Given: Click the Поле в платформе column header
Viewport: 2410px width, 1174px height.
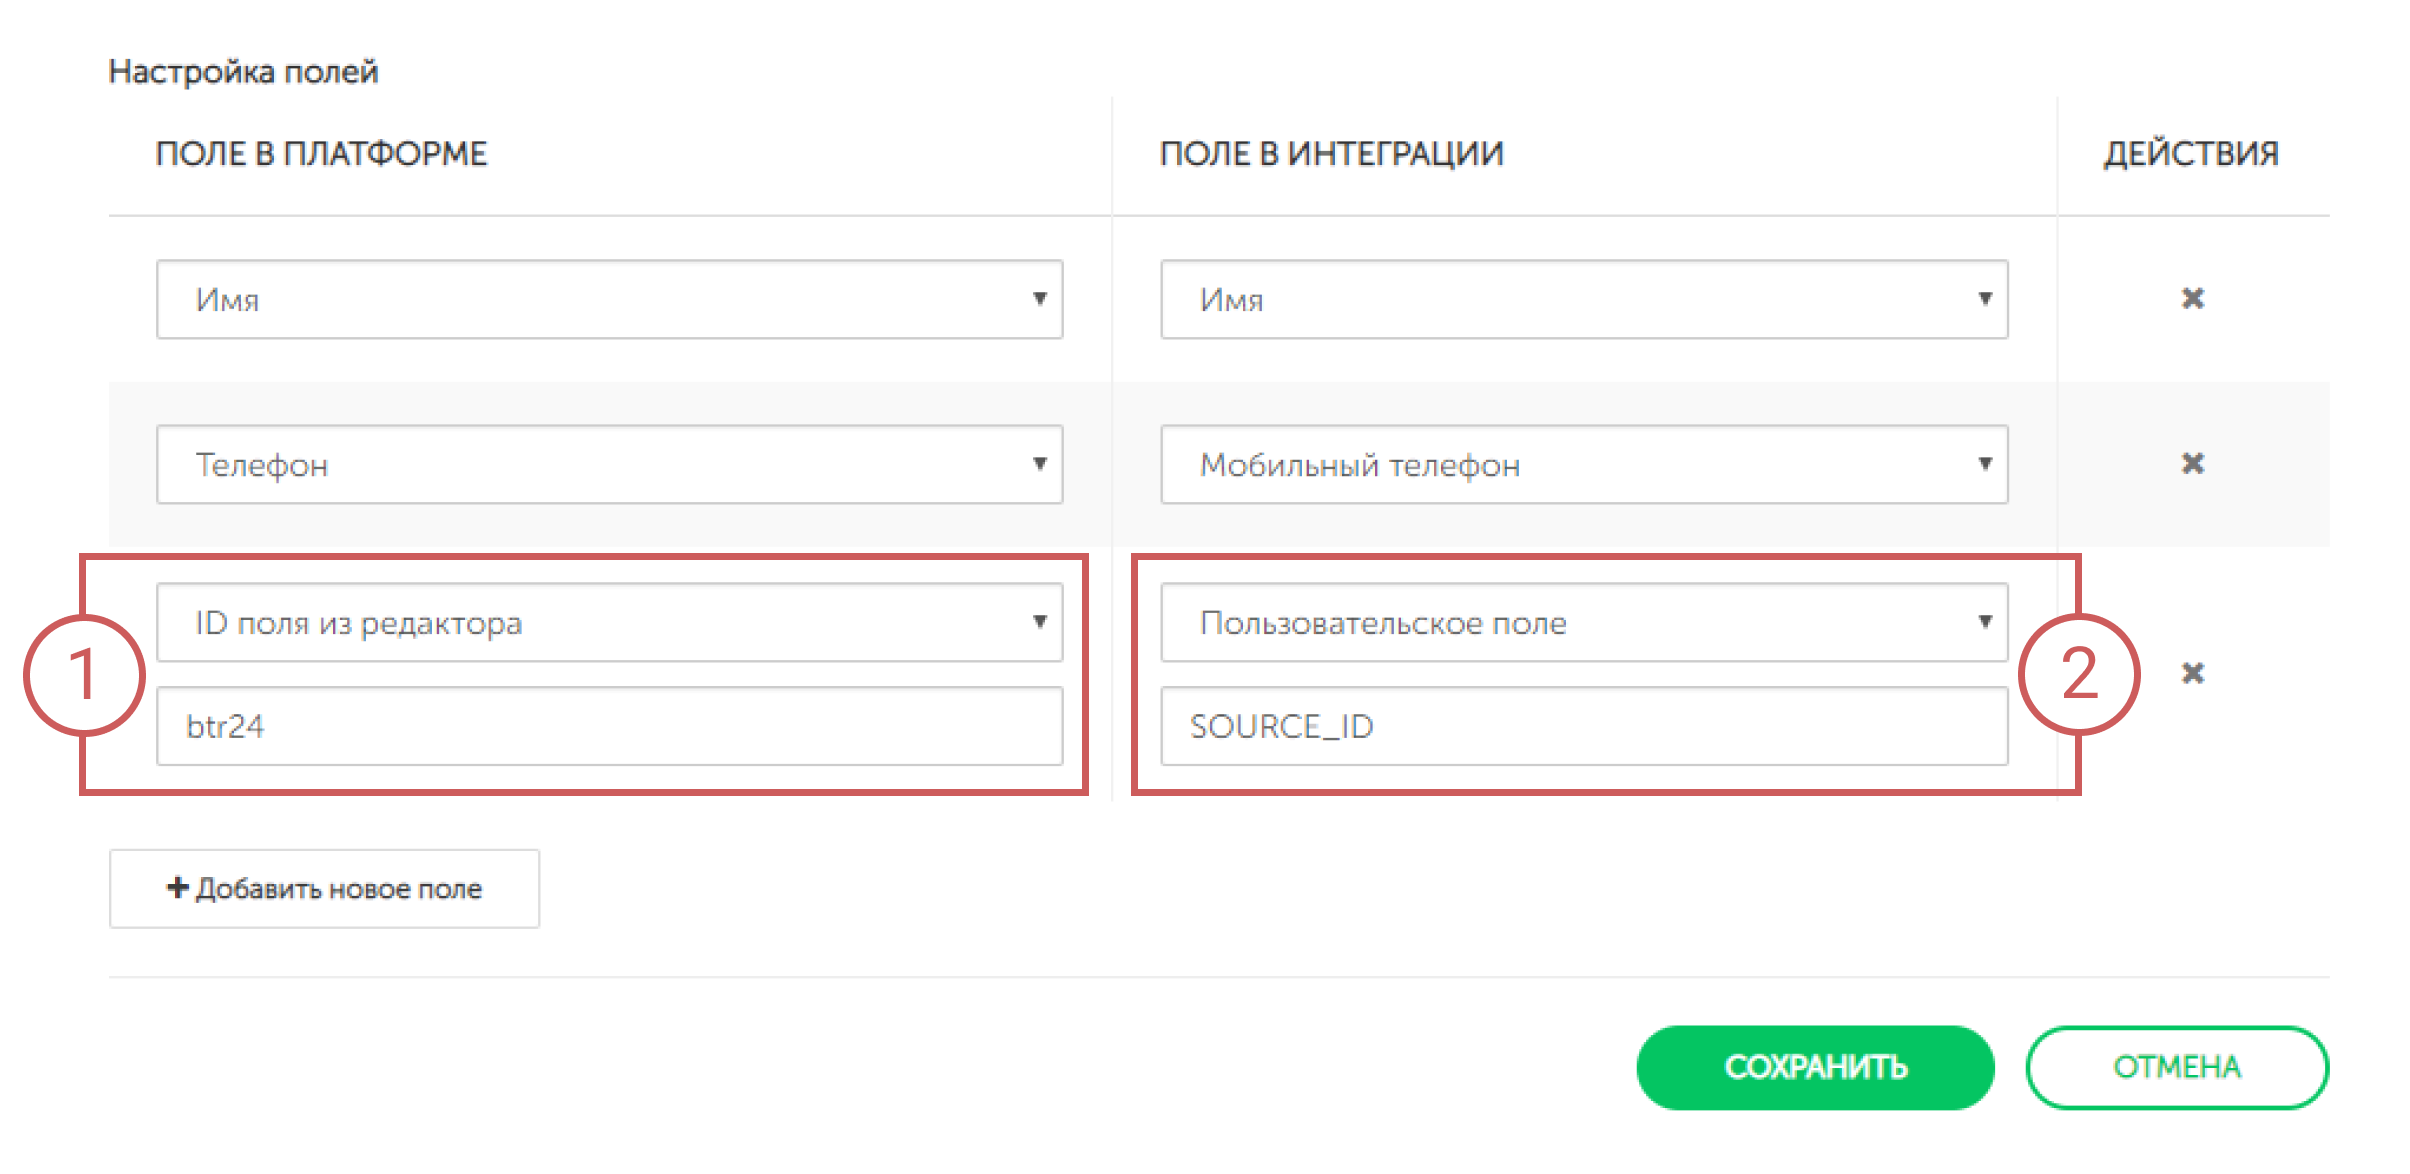Looking at the screenshot, I should pyautogui.click(x=321, y=154).
